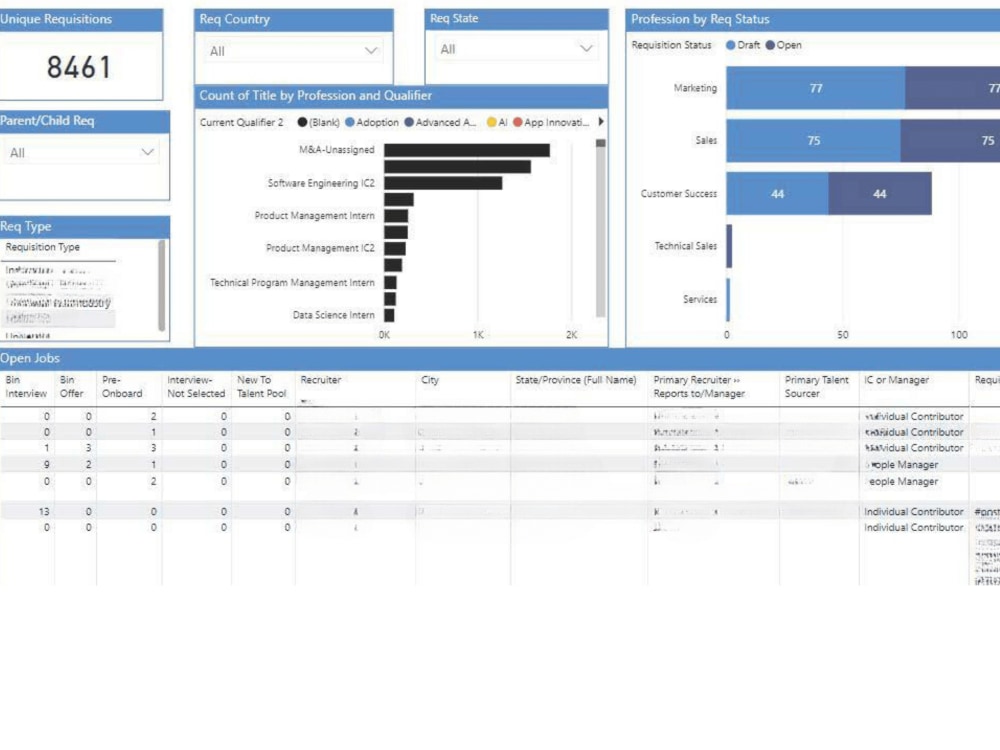The height and width of the screenshot is (750, 1000).
Task: Toggle the second requisition type in the slicer
Action: [x=60, y=283]
